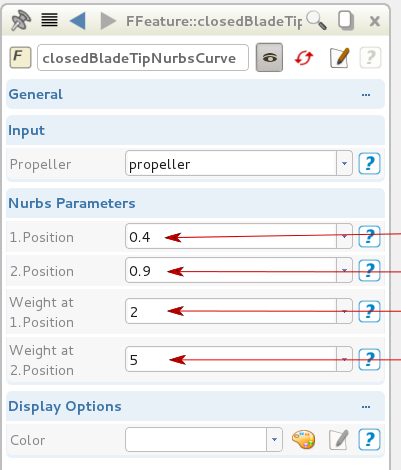The image size is (401, 470).
Task: Toggle visibility with the eye button
Action: pos(269,57)
